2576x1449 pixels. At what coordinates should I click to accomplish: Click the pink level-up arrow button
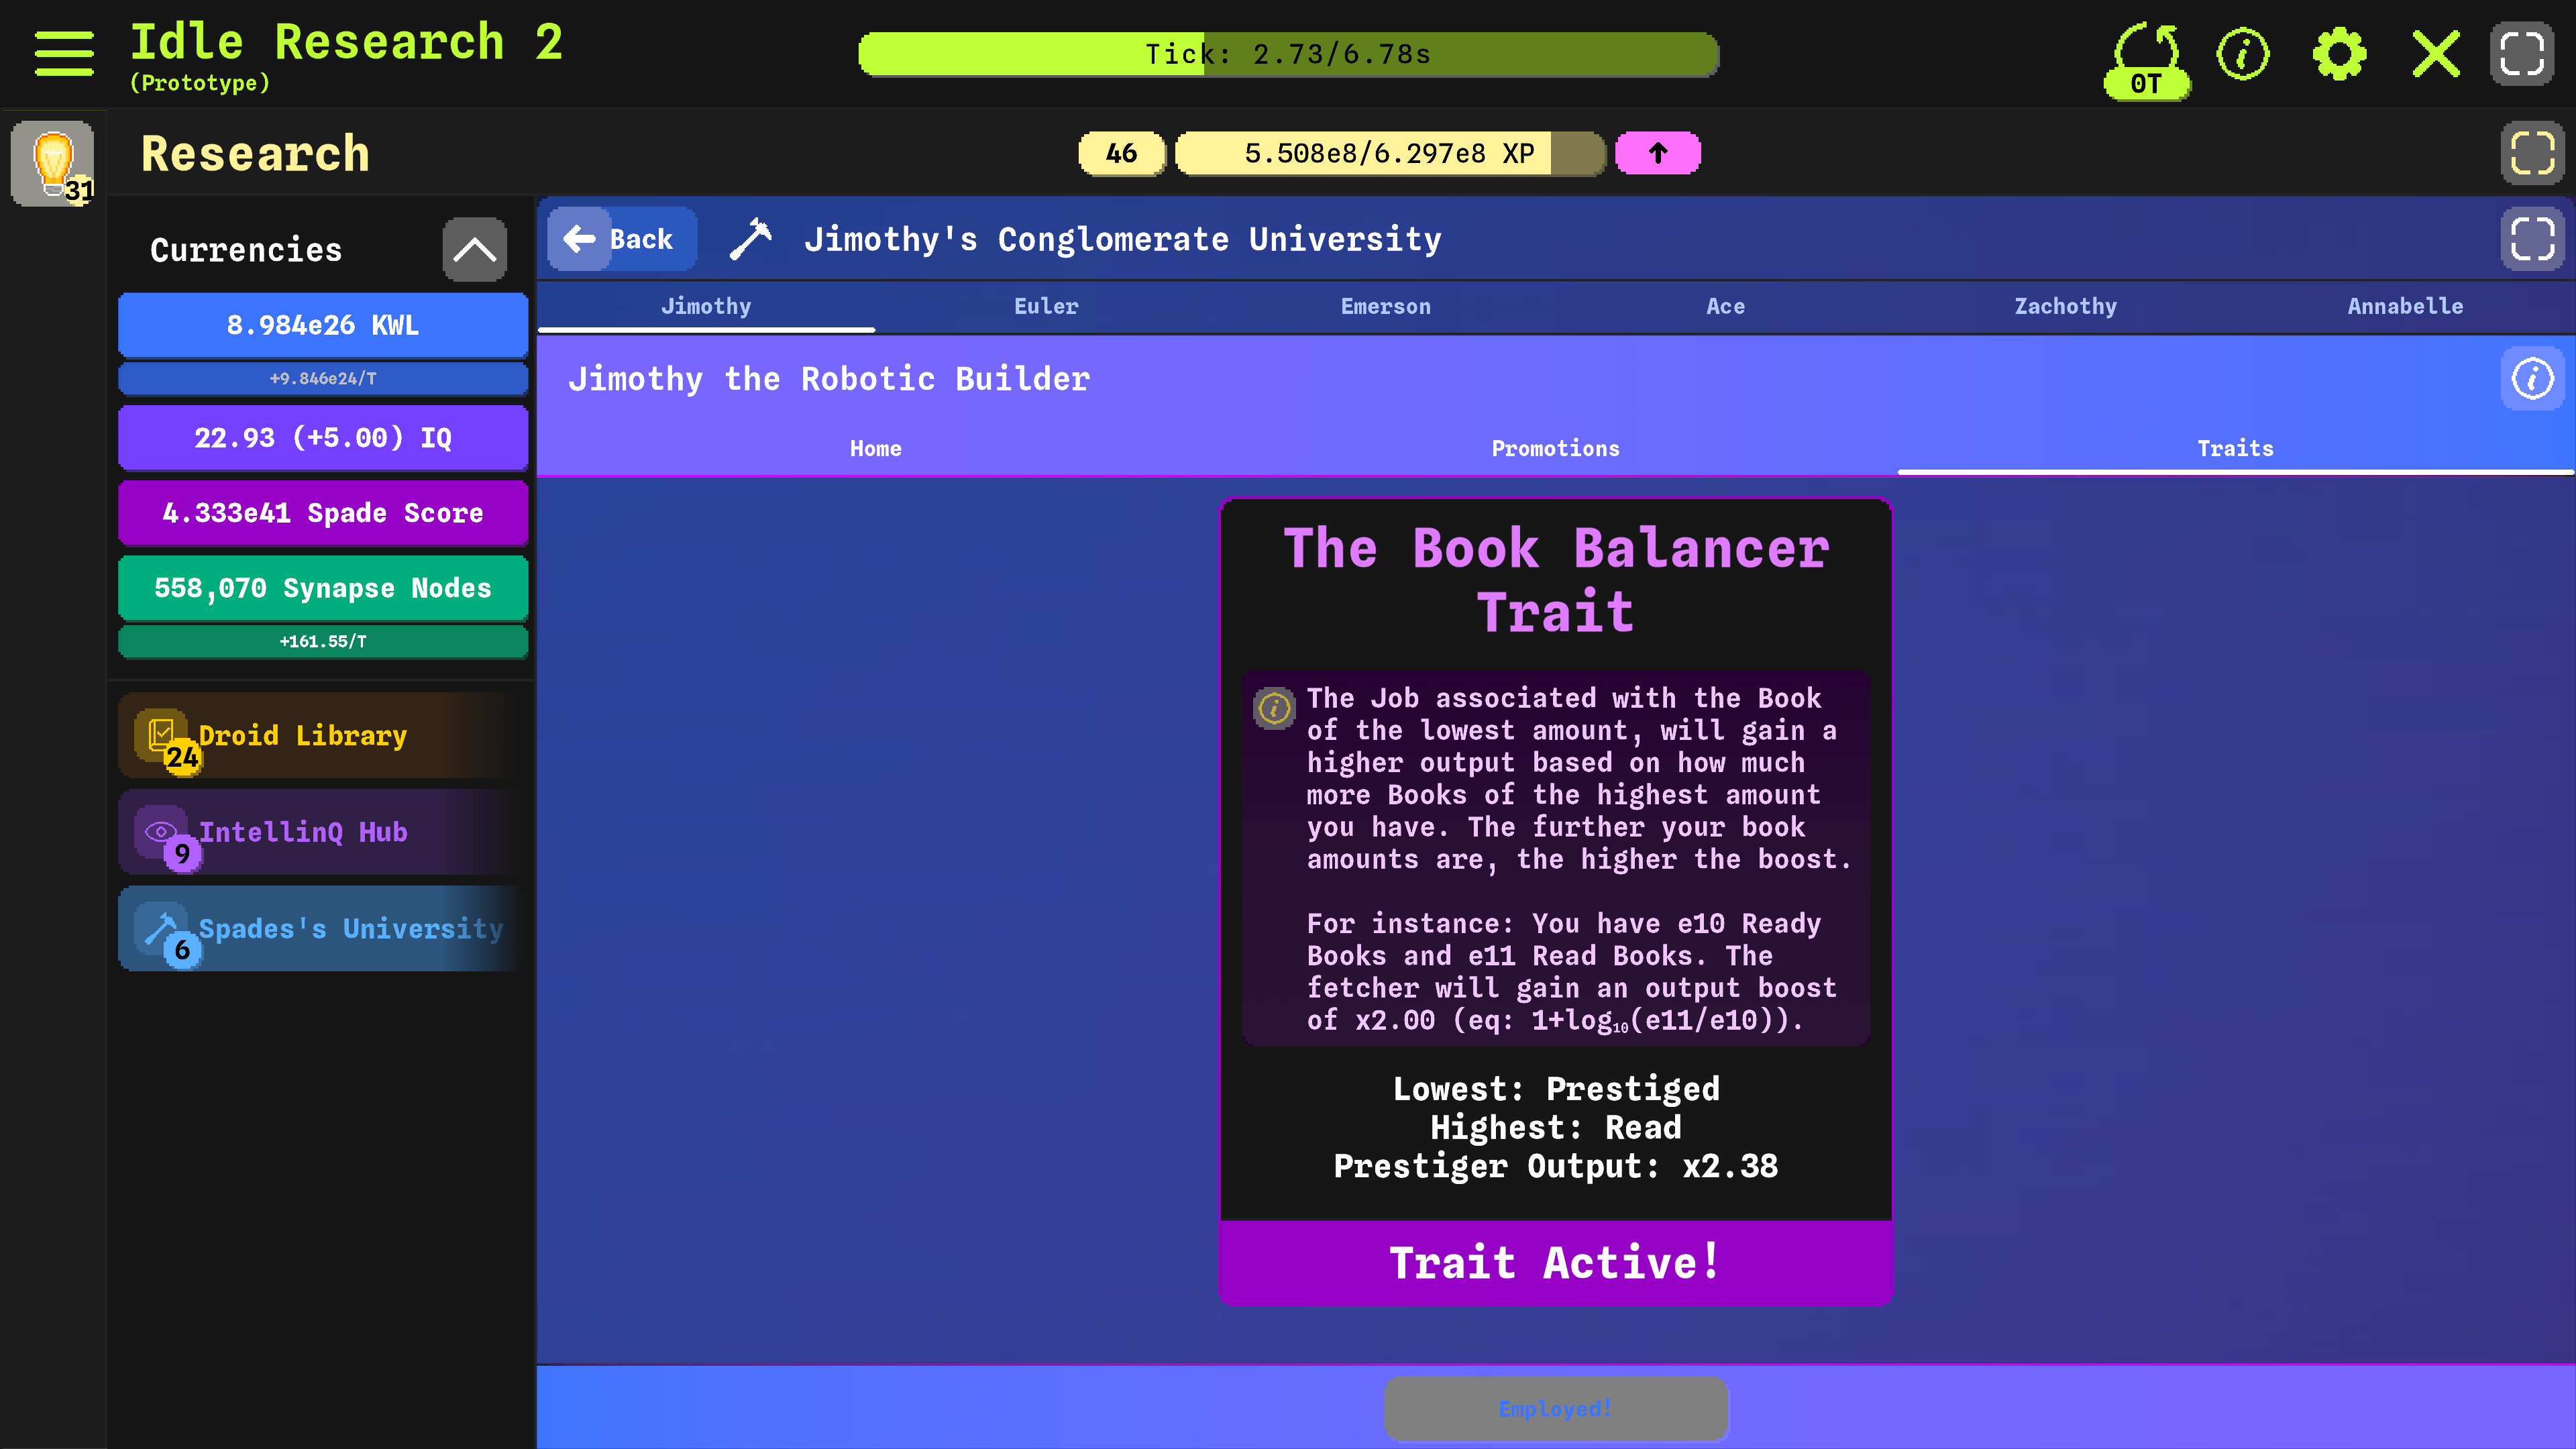click(x=1658, y=153)
